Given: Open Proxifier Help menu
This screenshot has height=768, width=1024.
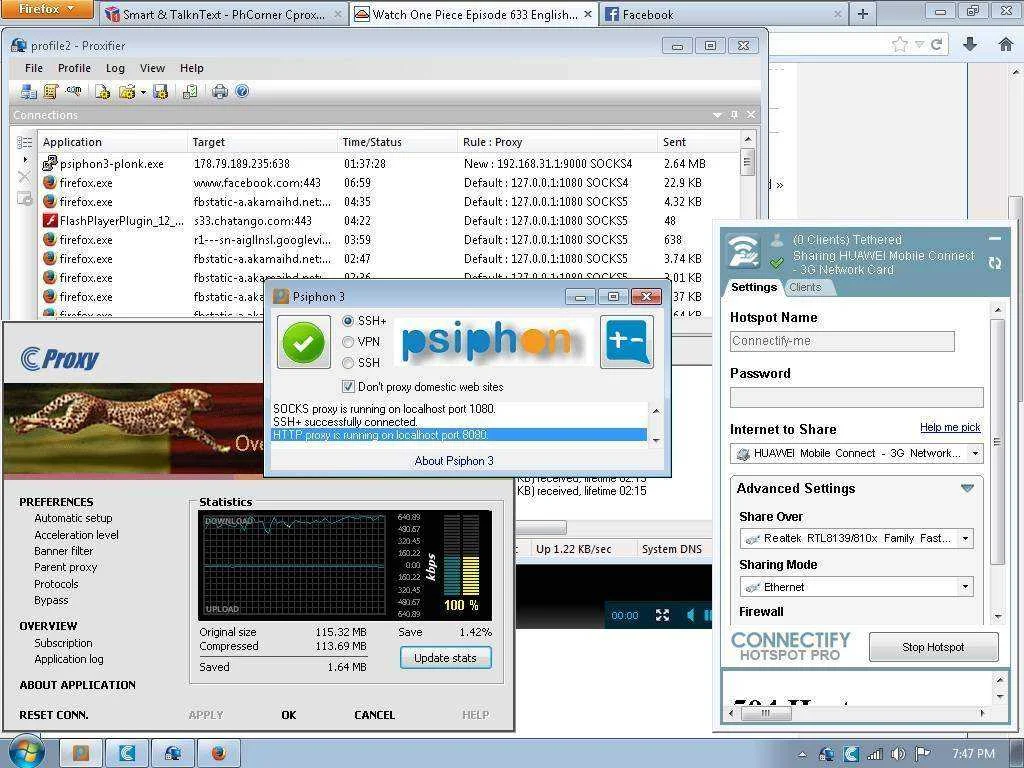Looking at the screenshot, I should [x=192, y=68].
